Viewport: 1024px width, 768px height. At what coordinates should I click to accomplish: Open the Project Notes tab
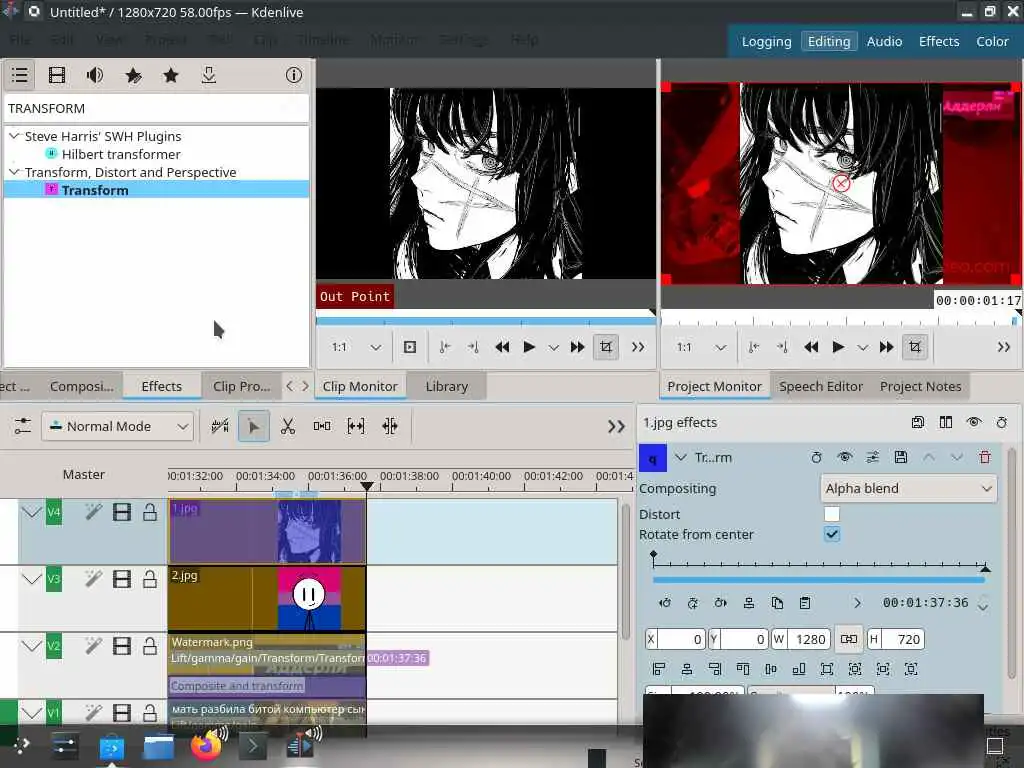(x=920, y=386)
